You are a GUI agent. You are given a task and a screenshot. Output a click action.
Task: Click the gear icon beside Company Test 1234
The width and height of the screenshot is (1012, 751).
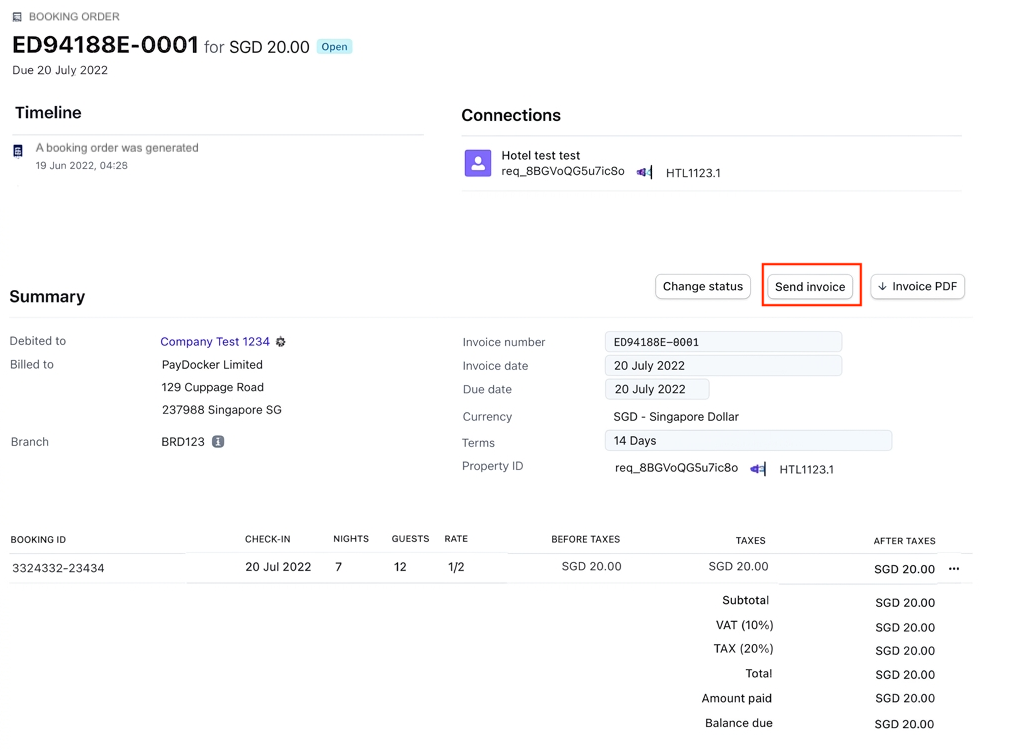[x=281, y=342]
